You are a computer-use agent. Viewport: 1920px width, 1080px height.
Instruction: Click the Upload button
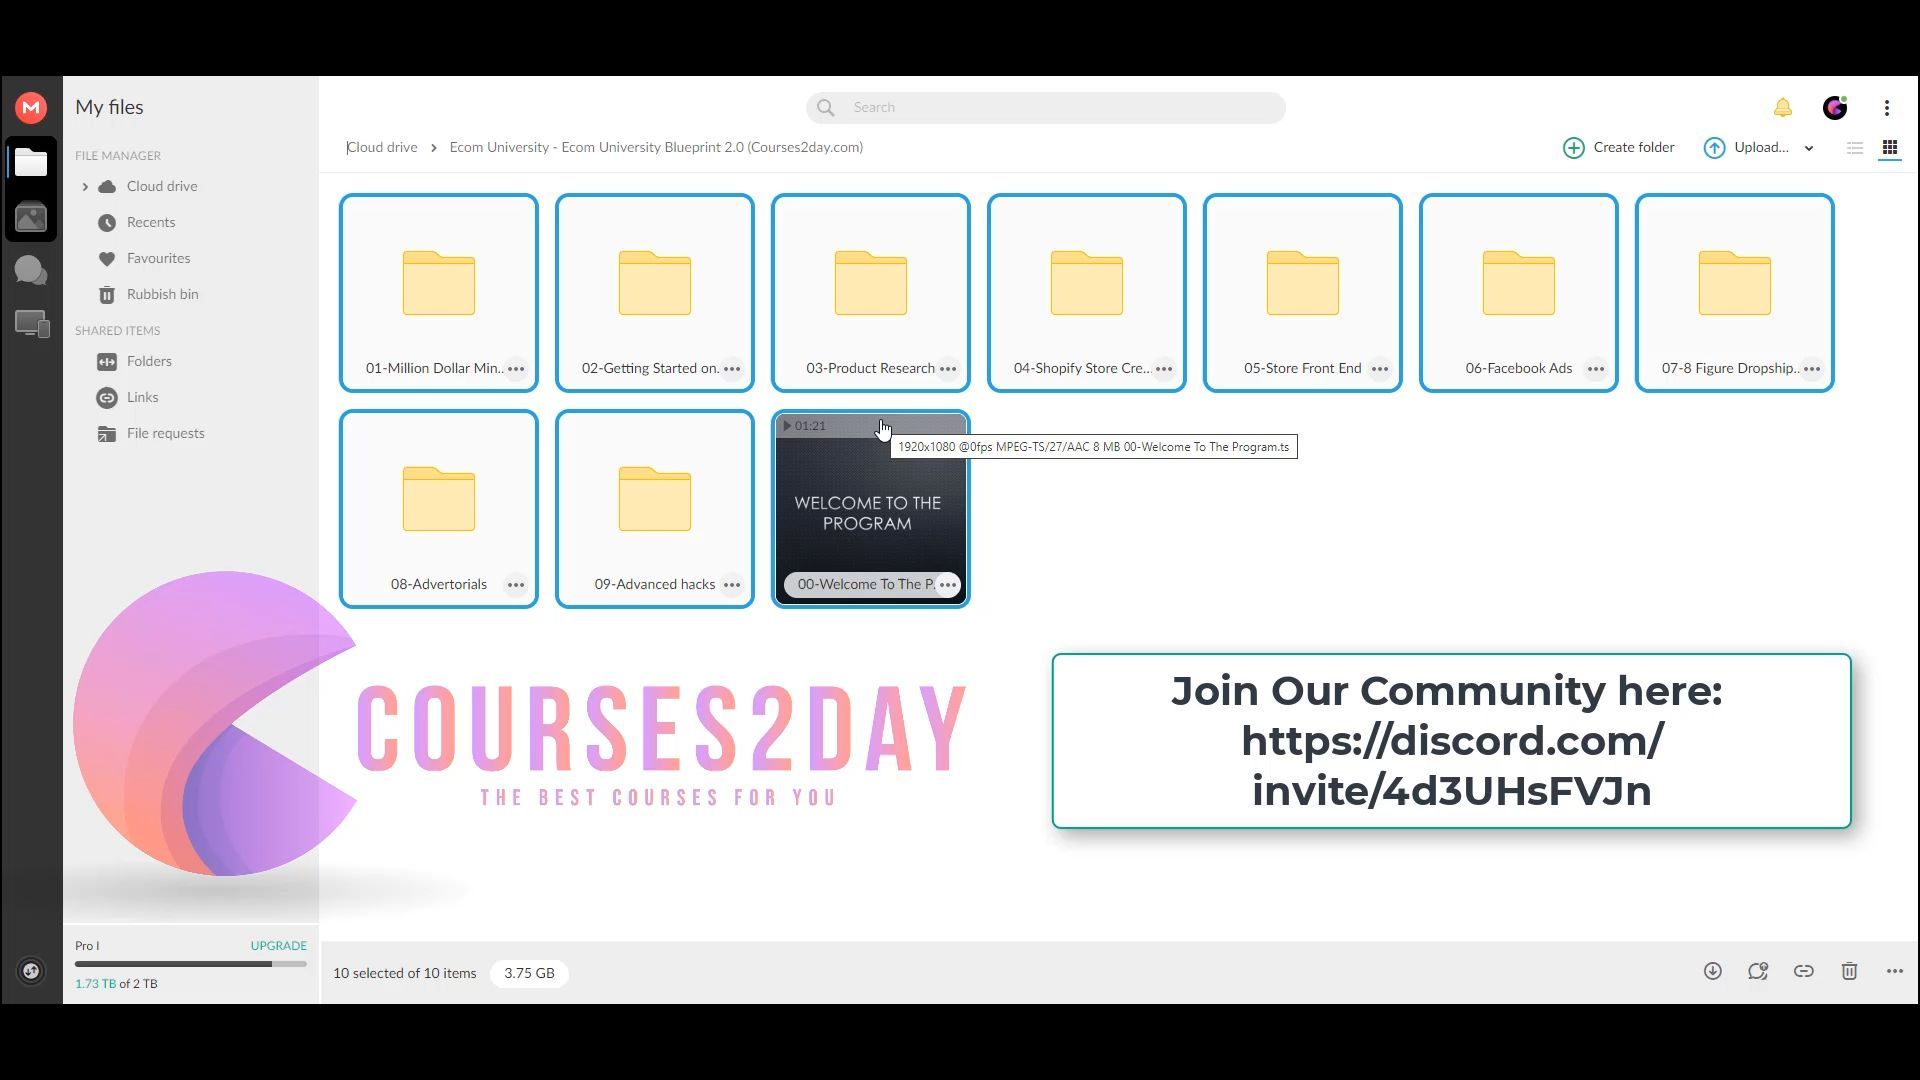1746,148
